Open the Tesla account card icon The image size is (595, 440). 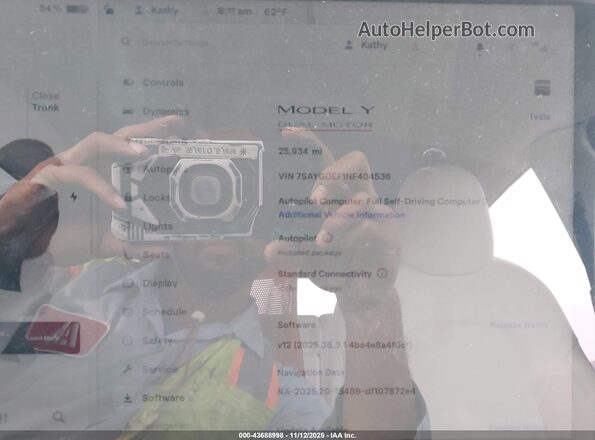coord(542,88)
